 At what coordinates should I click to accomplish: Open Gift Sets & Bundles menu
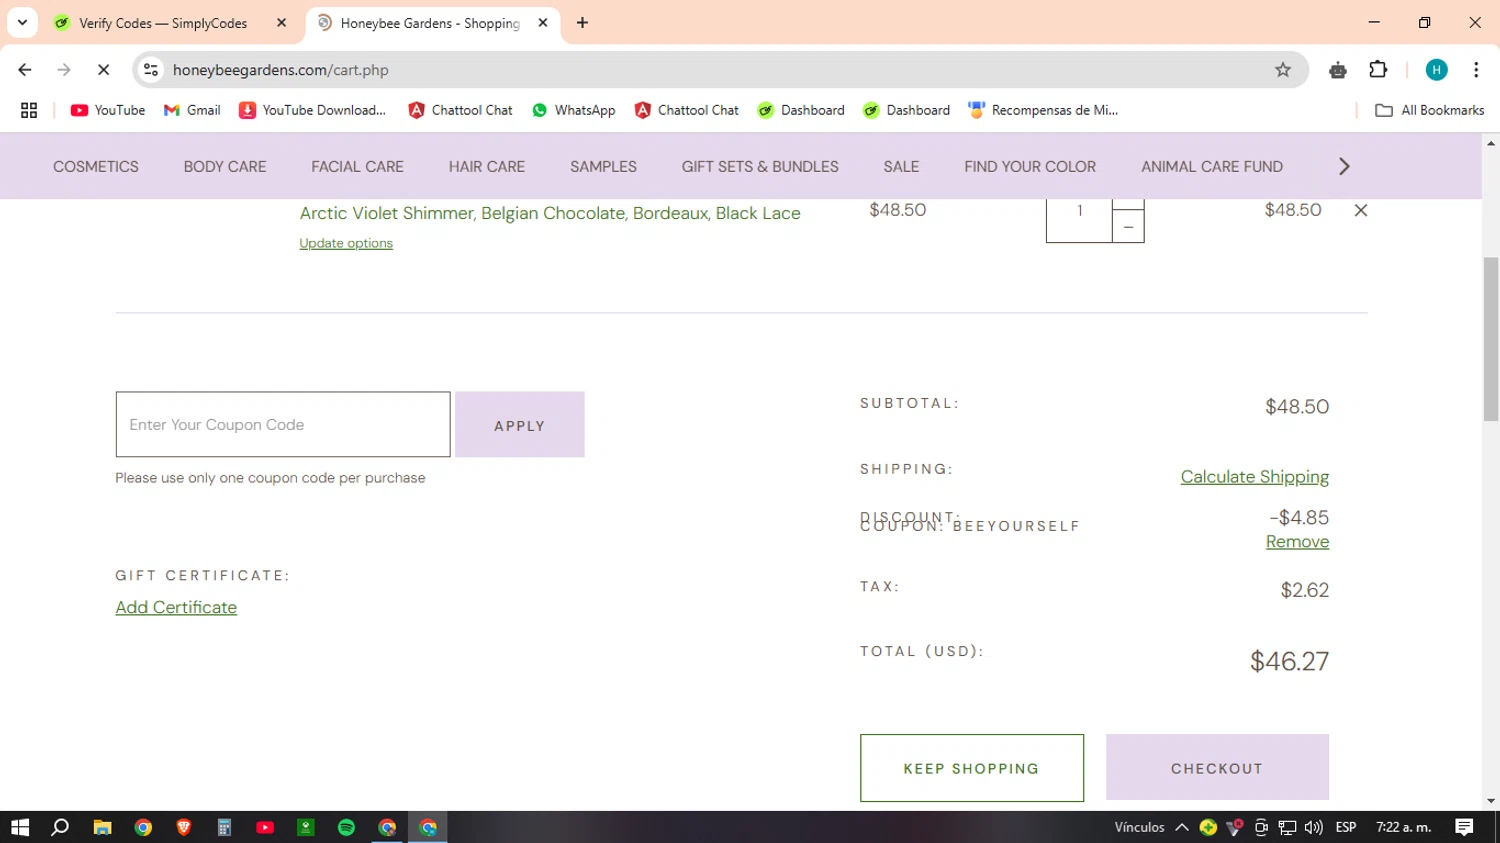point(760,167)
